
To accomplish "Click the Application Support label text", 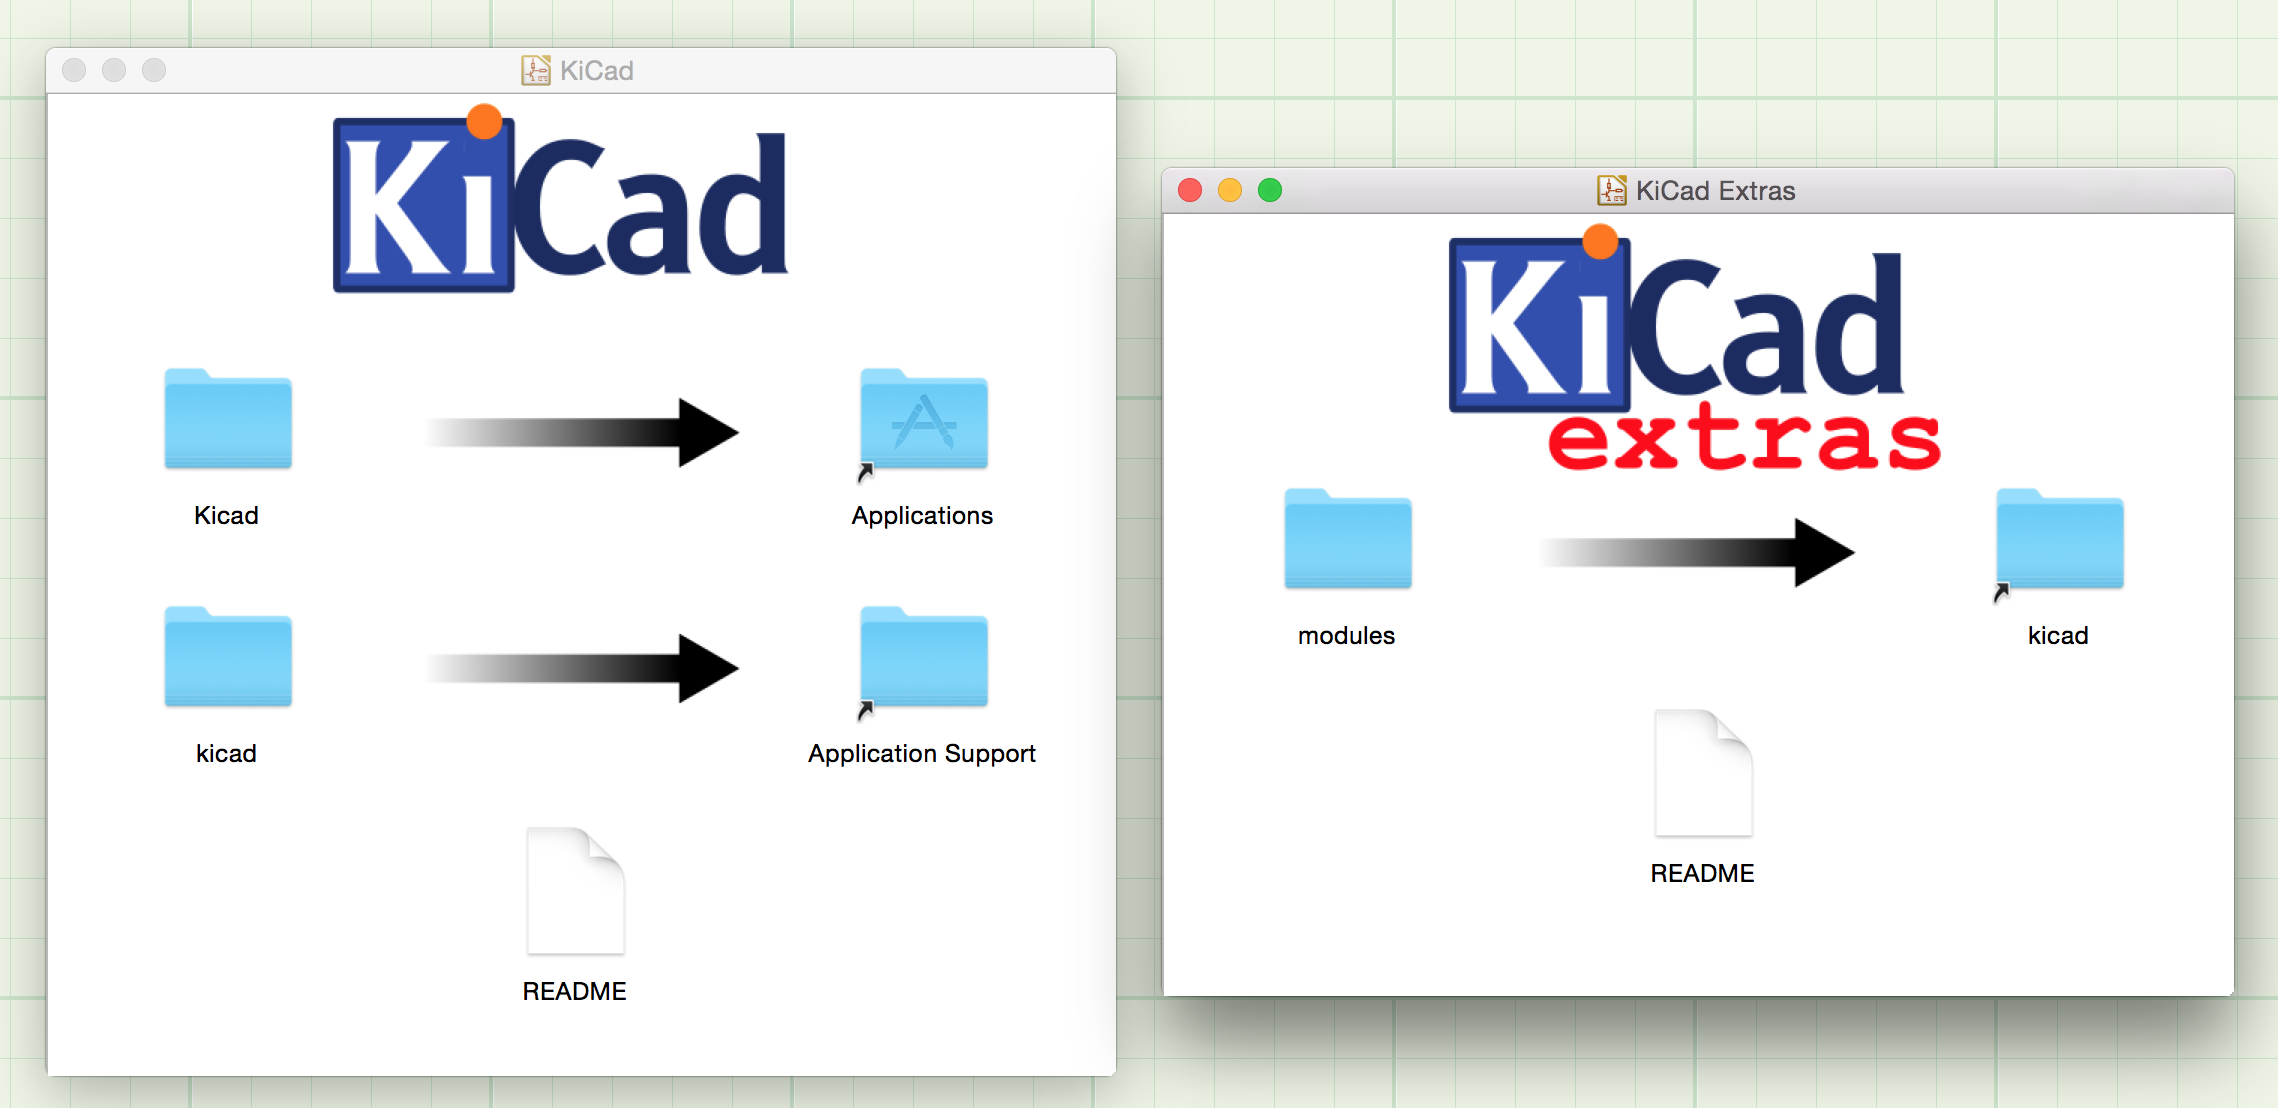I will pos(921,754).
